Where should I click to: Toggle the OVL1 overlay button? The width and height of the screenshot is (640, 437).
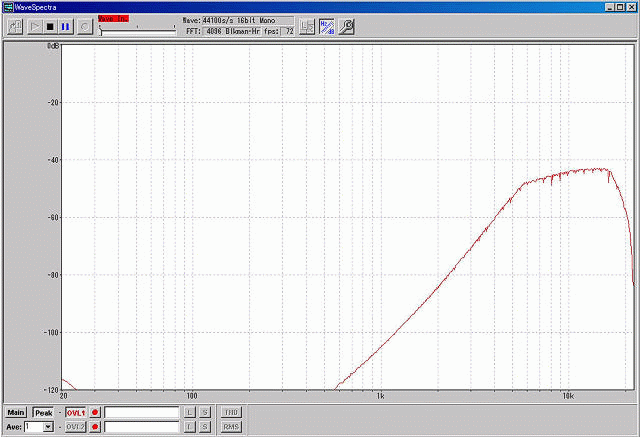pos(76,412)
